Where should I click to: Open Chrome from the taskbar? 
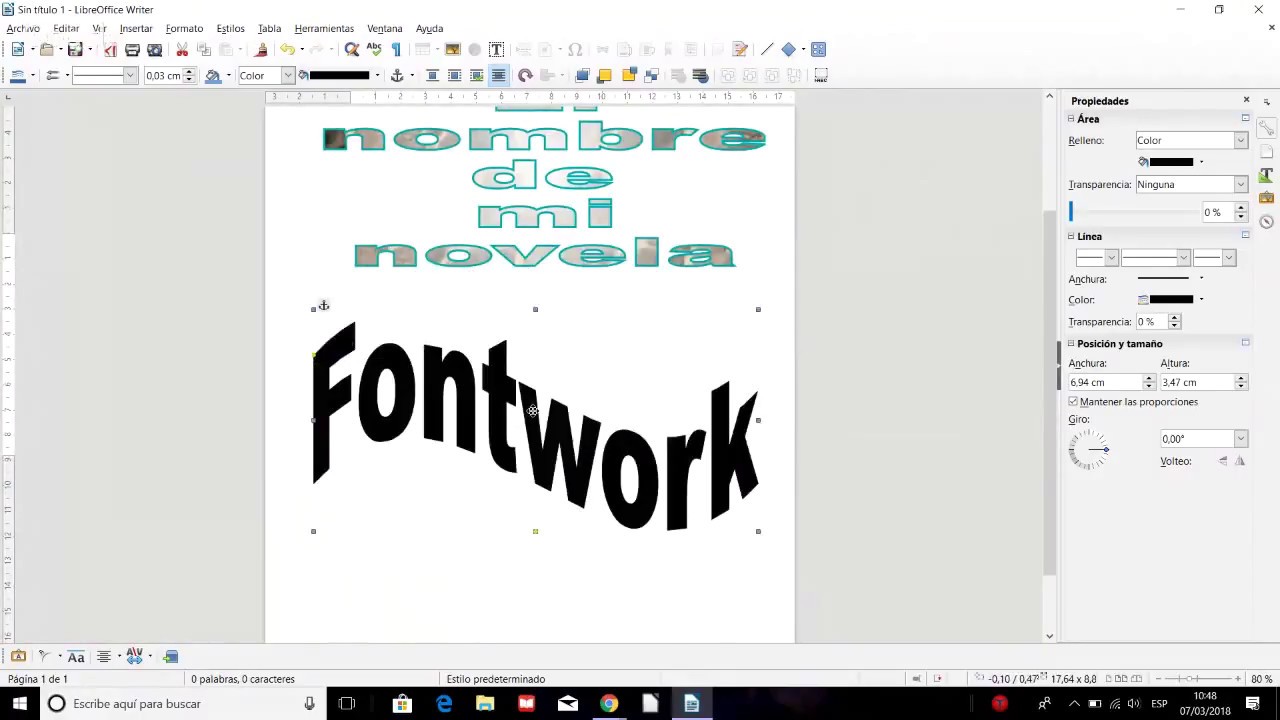[608, 703]
